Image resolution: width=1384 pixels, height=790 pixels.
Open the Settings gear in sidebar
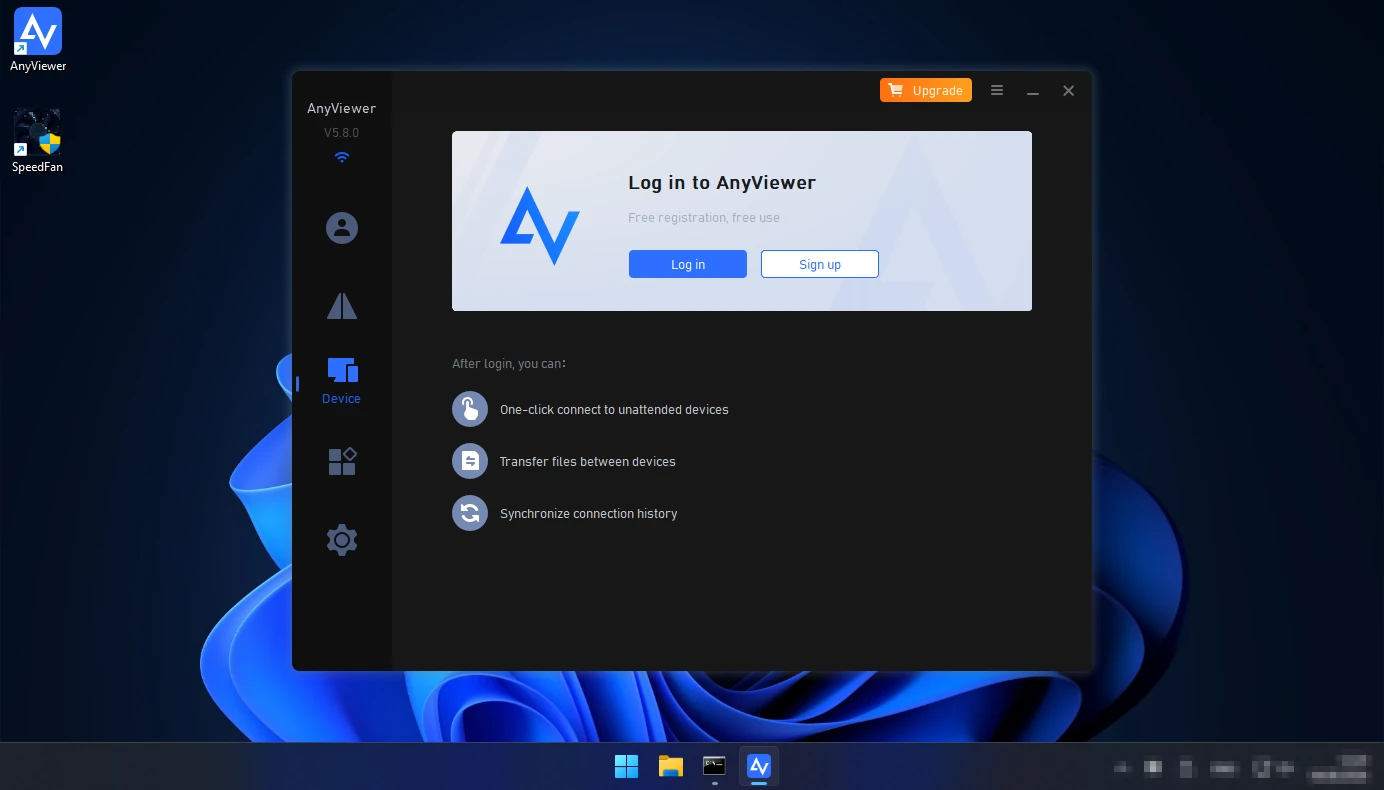pos(342,540)
